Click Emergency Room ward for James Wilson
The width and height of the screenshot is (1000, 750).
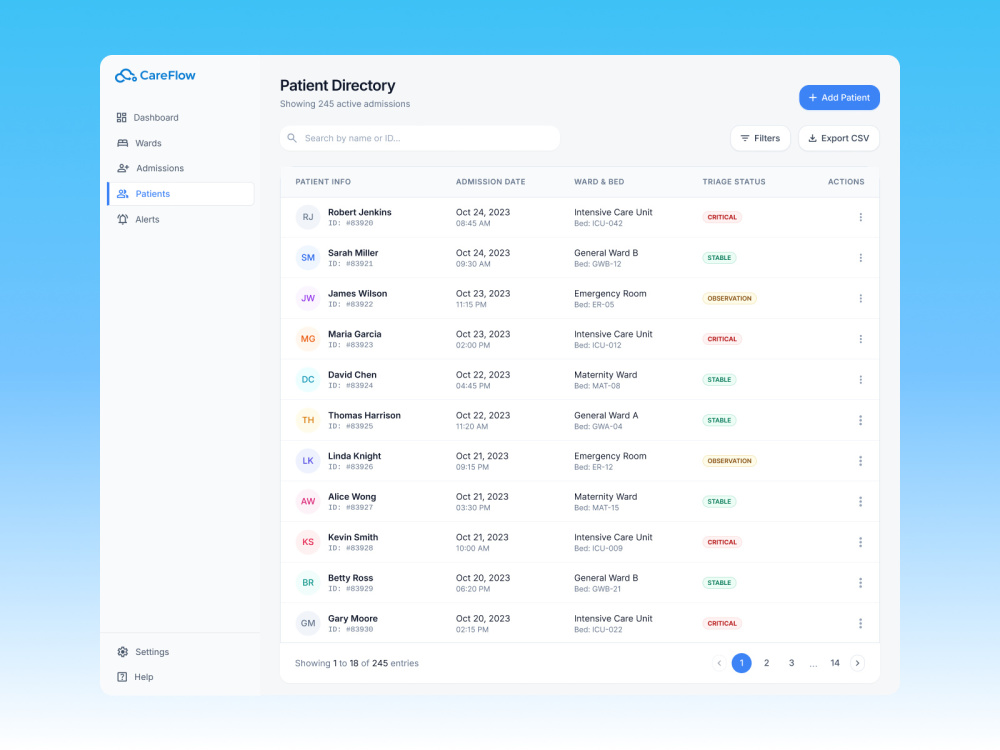pyautogui.click(x=610, y=293)
